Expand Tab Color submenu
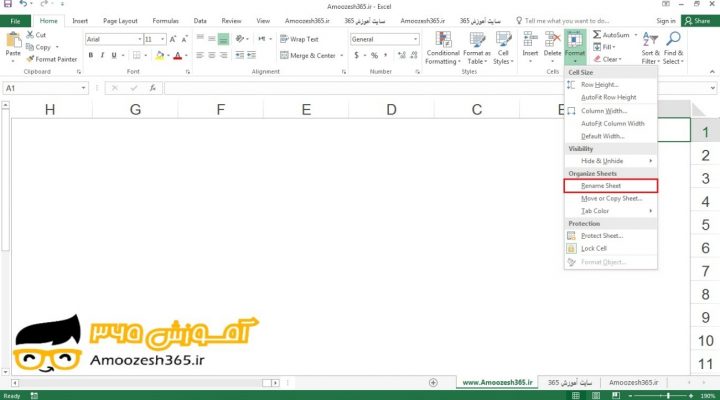 pos(611,211)
